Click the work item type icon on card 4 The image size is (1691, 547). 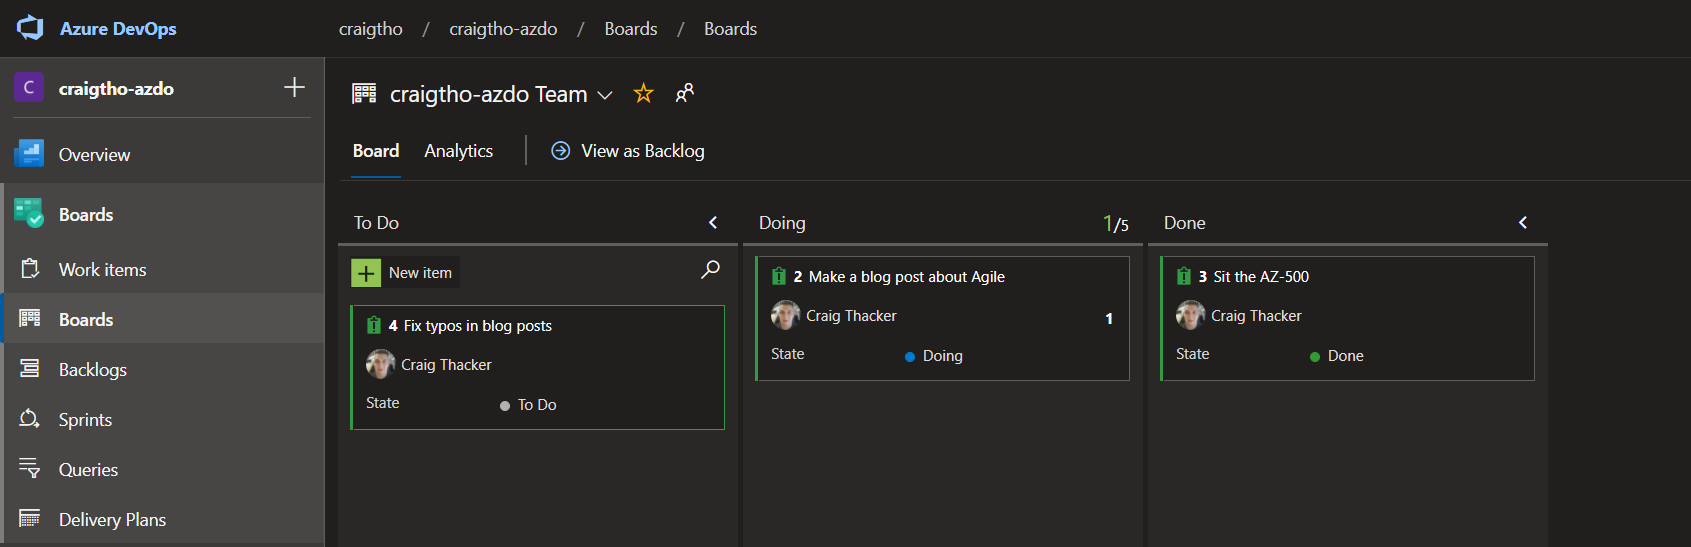click(374, 325)
